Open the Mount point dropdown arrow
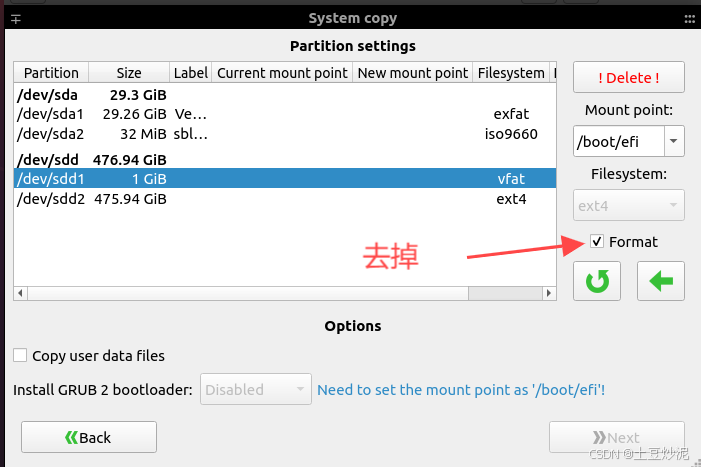 [674, 141]
